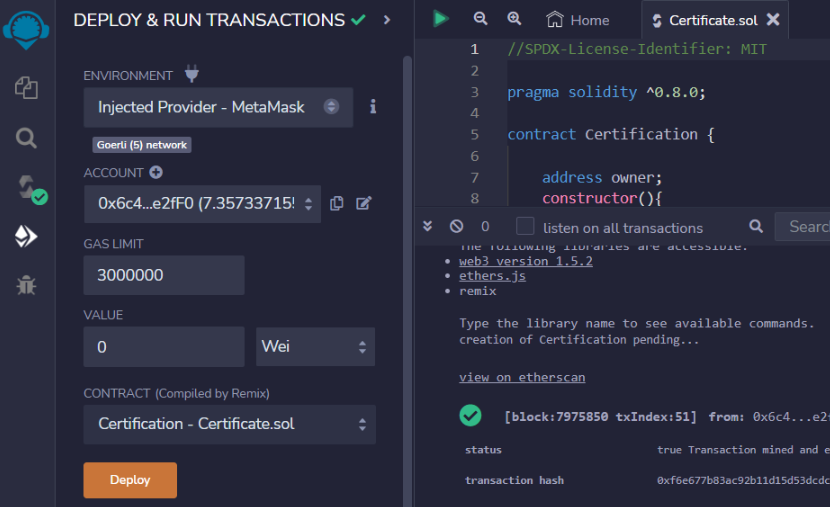
Task: Clear the terminal console
Action: (456, 227)
